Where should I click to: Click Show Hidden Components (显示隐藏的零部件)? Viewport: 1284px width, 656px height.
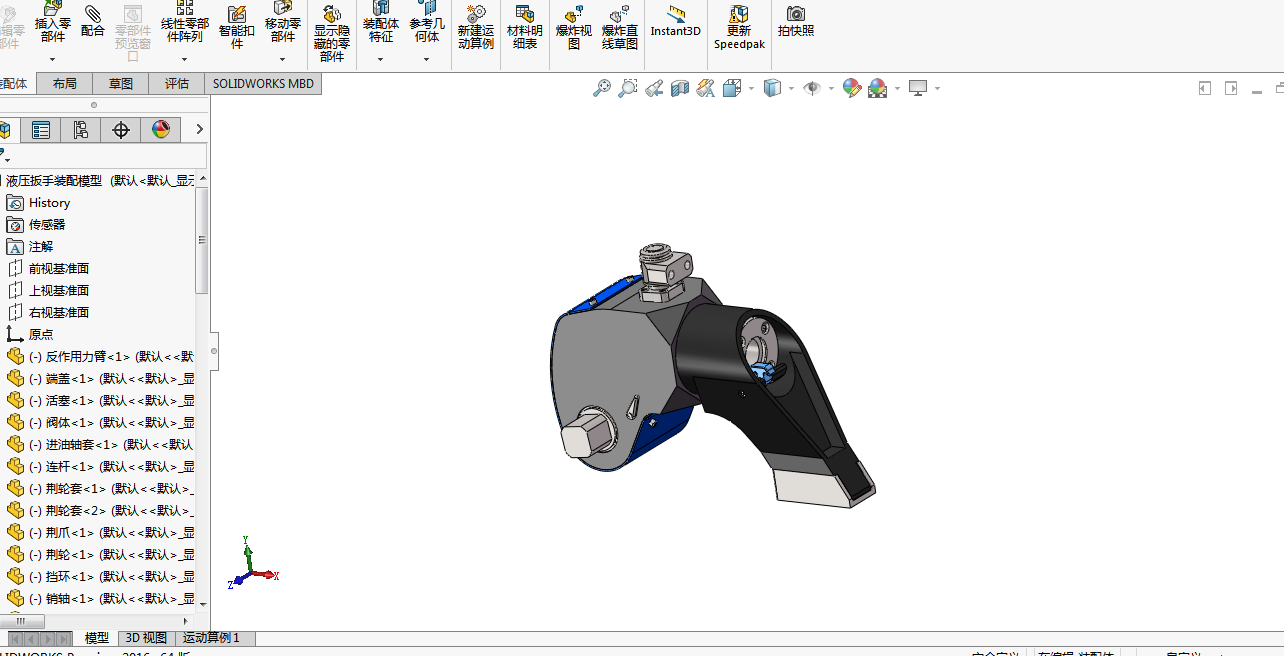(x=332, y=32)
